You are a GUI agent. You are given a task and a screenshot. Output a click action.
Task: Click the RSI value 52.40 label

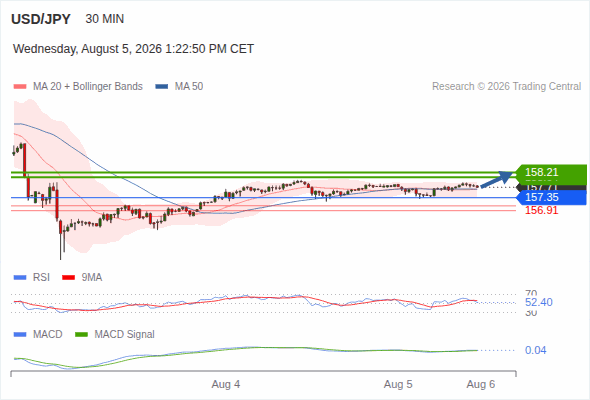click(539, 302)
